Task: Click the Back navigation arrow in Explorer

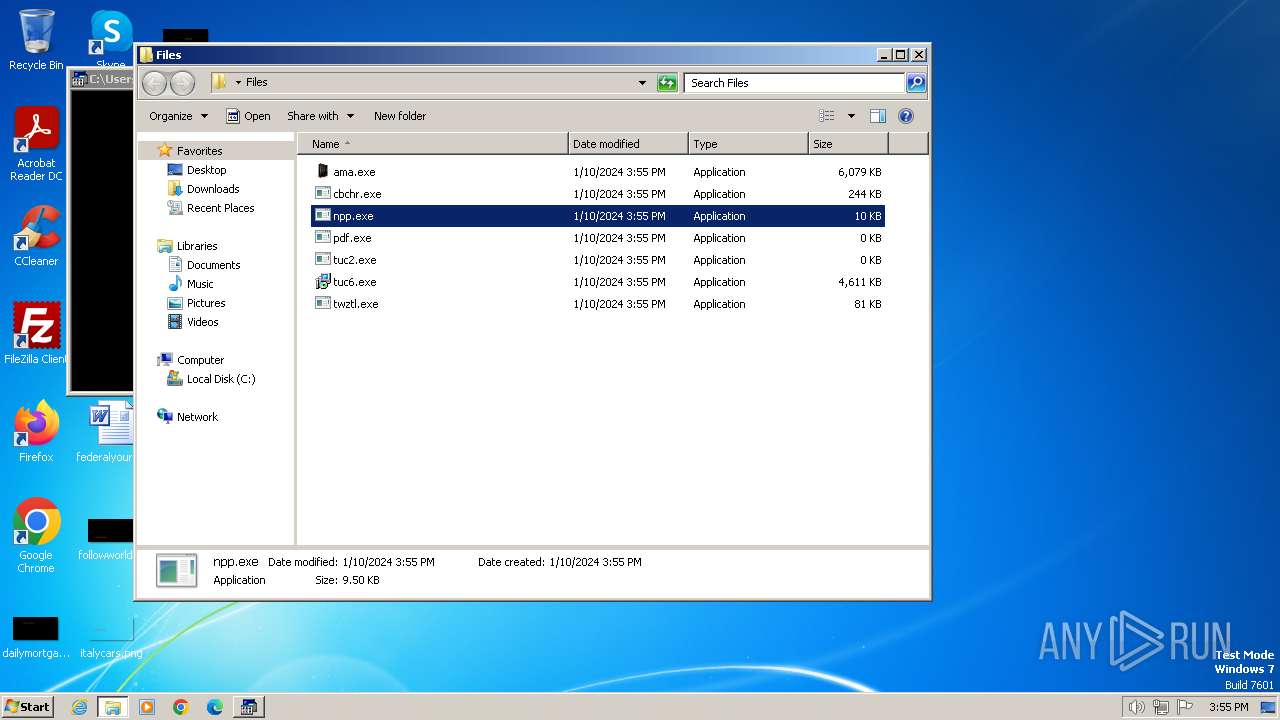Action: pyautogui.click(x=154, y=83)
